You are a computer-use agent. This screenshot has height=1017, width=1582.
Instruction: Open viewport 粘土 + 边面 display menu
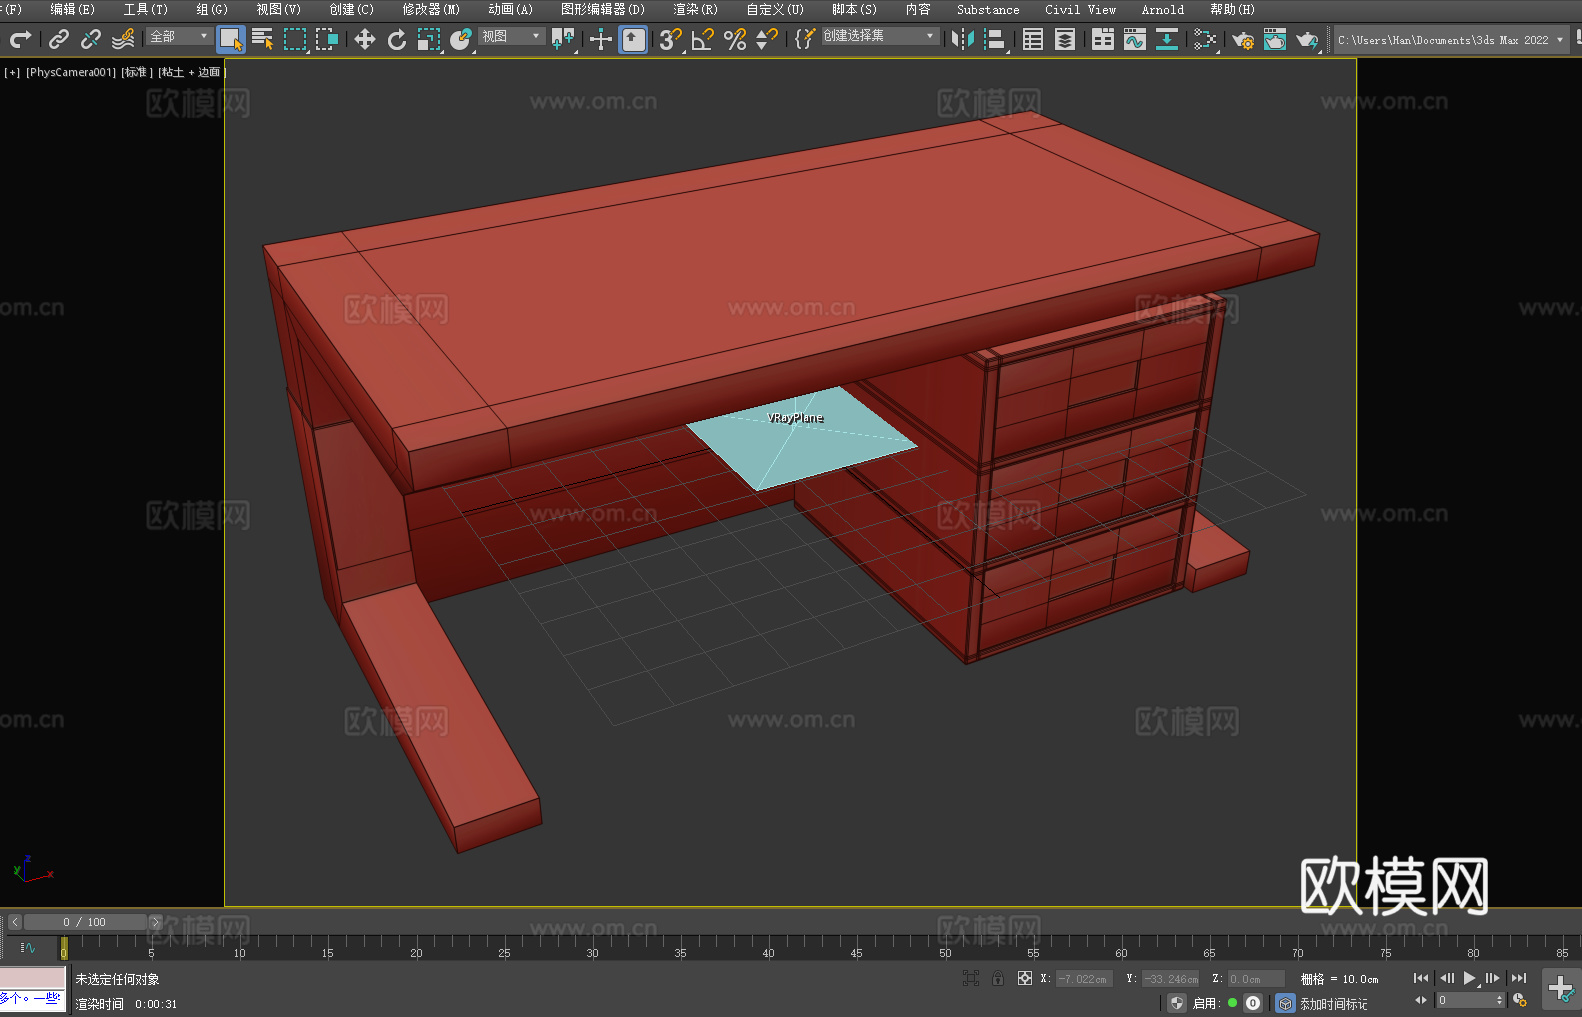(x=191, y=72)
